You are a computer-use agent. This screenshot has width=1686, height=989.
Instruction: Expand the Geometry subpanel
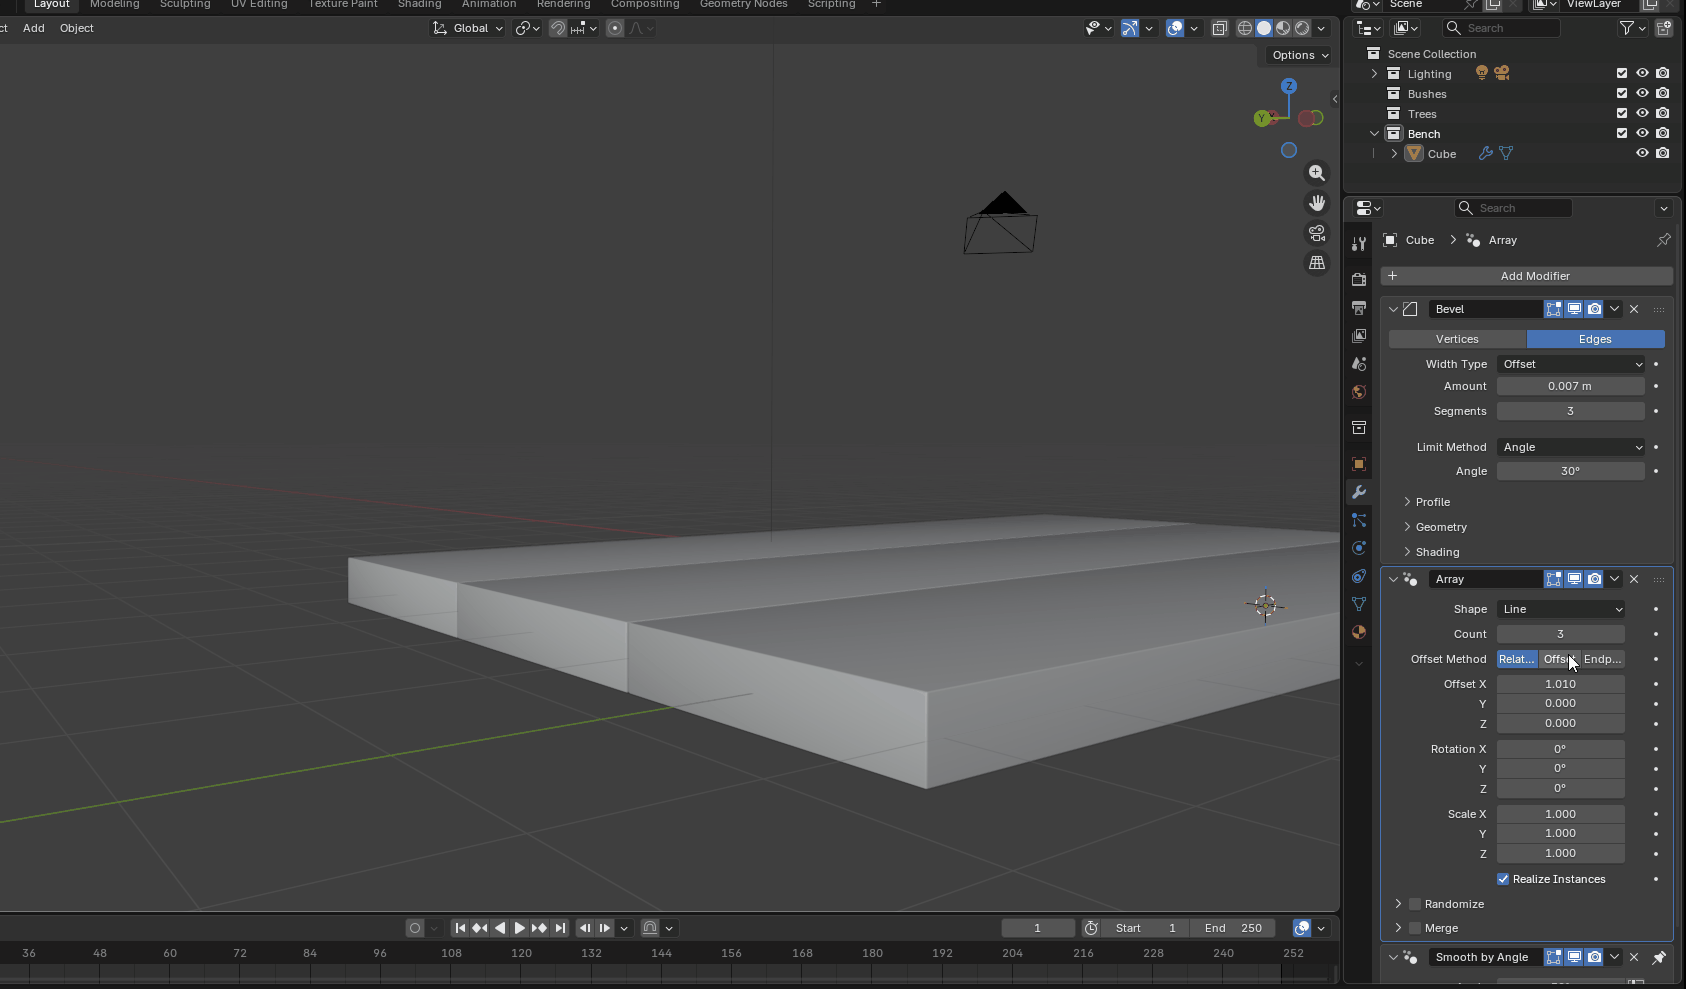pyautogui.click(x=1407, y=527)
